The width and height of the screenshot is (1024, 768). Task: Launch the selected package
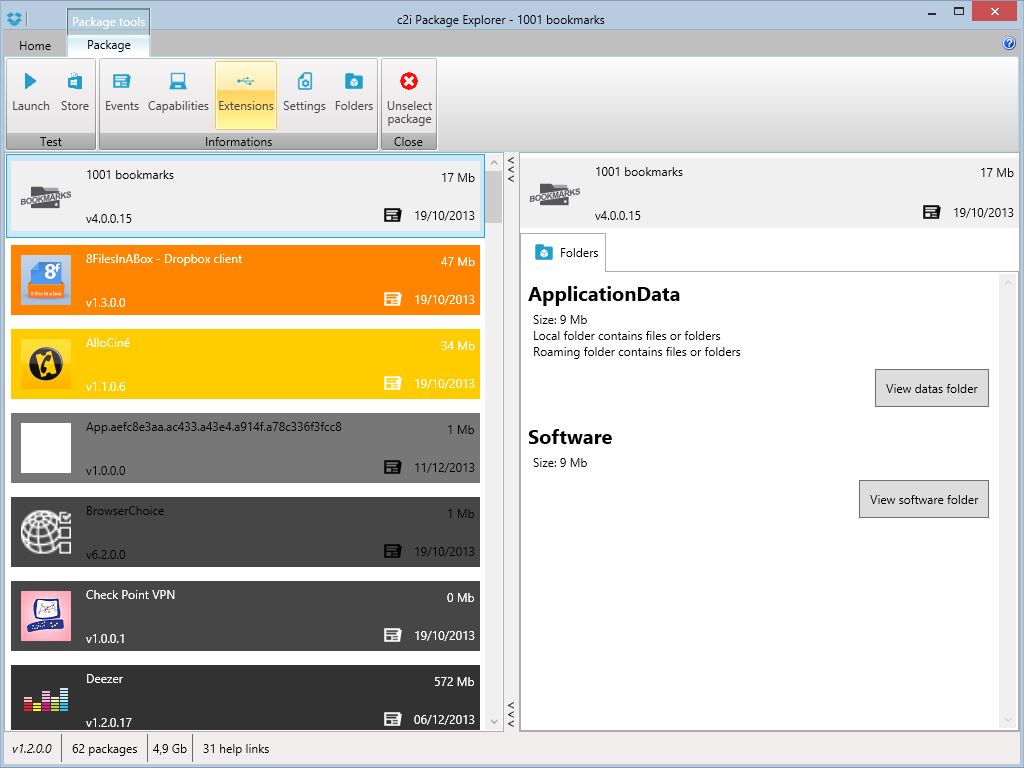click(30, 93)
